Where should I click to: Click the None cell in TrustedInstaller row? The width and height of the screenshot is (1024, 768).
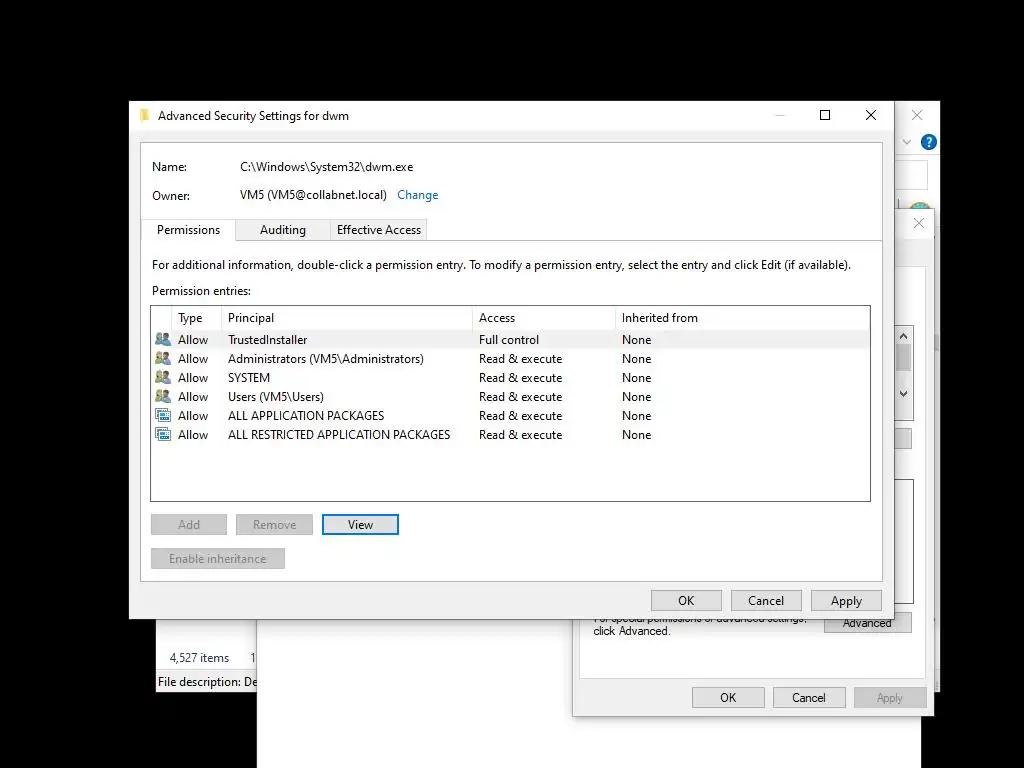(x=636, y=340)
